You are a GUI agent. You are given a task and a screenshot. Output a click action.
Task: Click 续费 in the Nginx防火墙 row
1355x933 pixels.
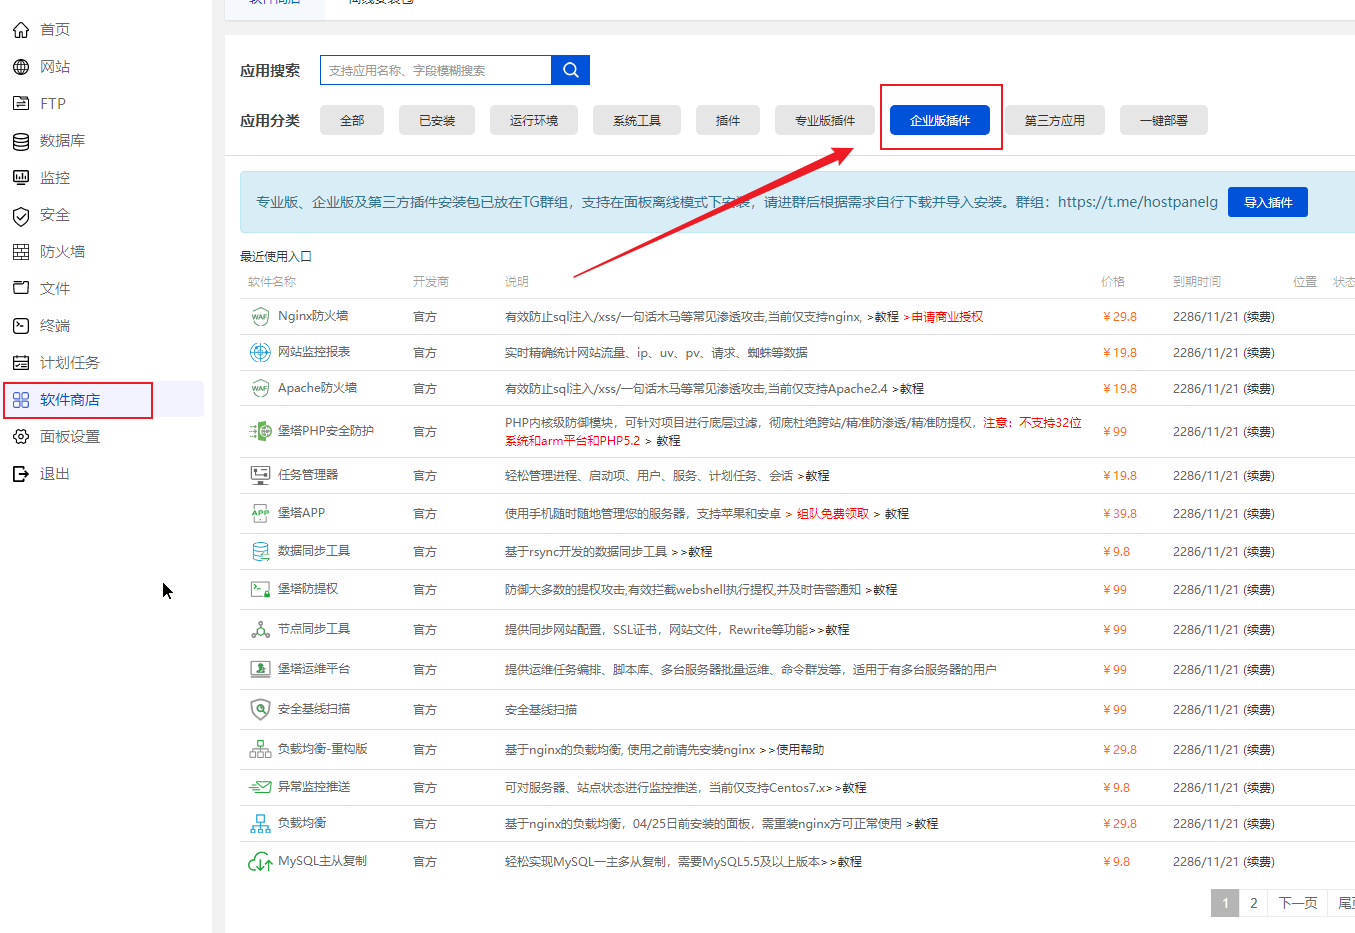pos(1259,317)
